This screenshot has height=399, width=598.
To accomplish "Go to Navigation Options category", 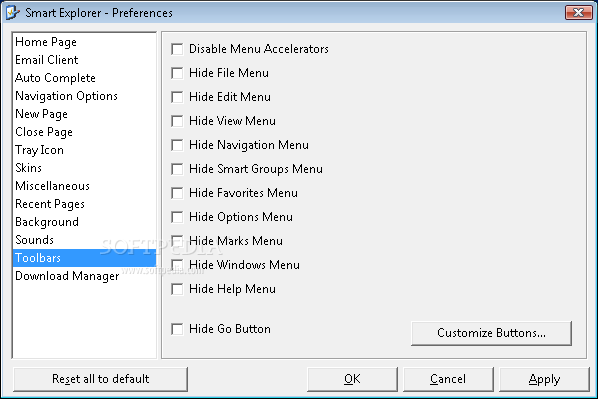I will tap(84, 96).
